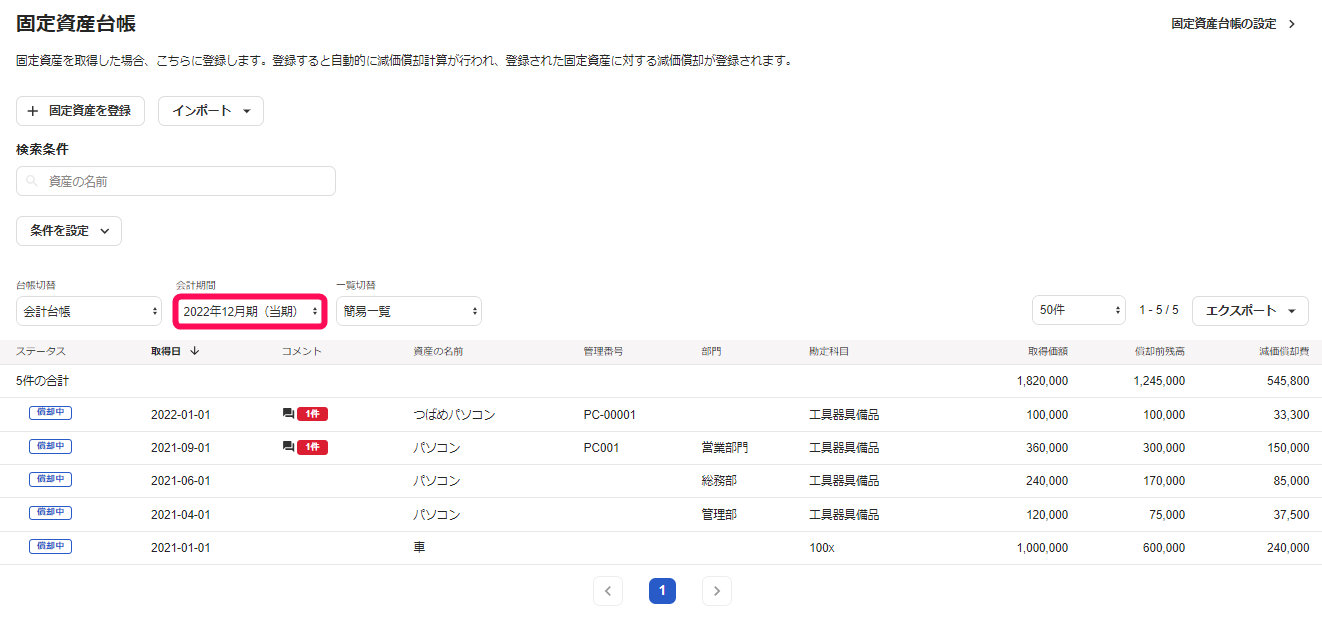Click the 固定資産を登録 button

click(x=80, y=111)
